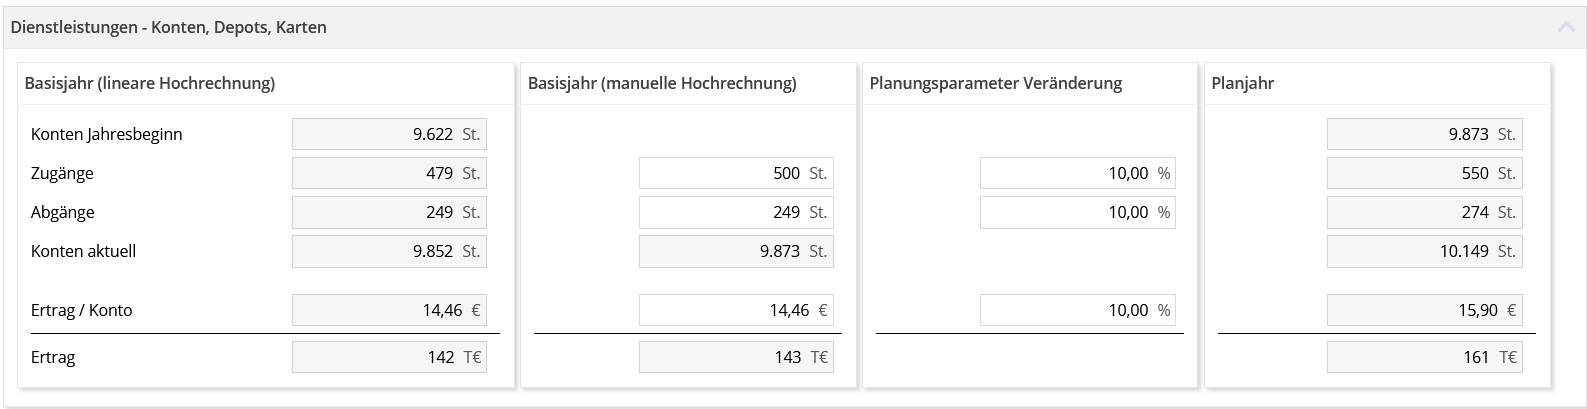Click the linear Zugänge field showing 479
The width and height of the screenshot is (1587, 409).
click(388, 173)
